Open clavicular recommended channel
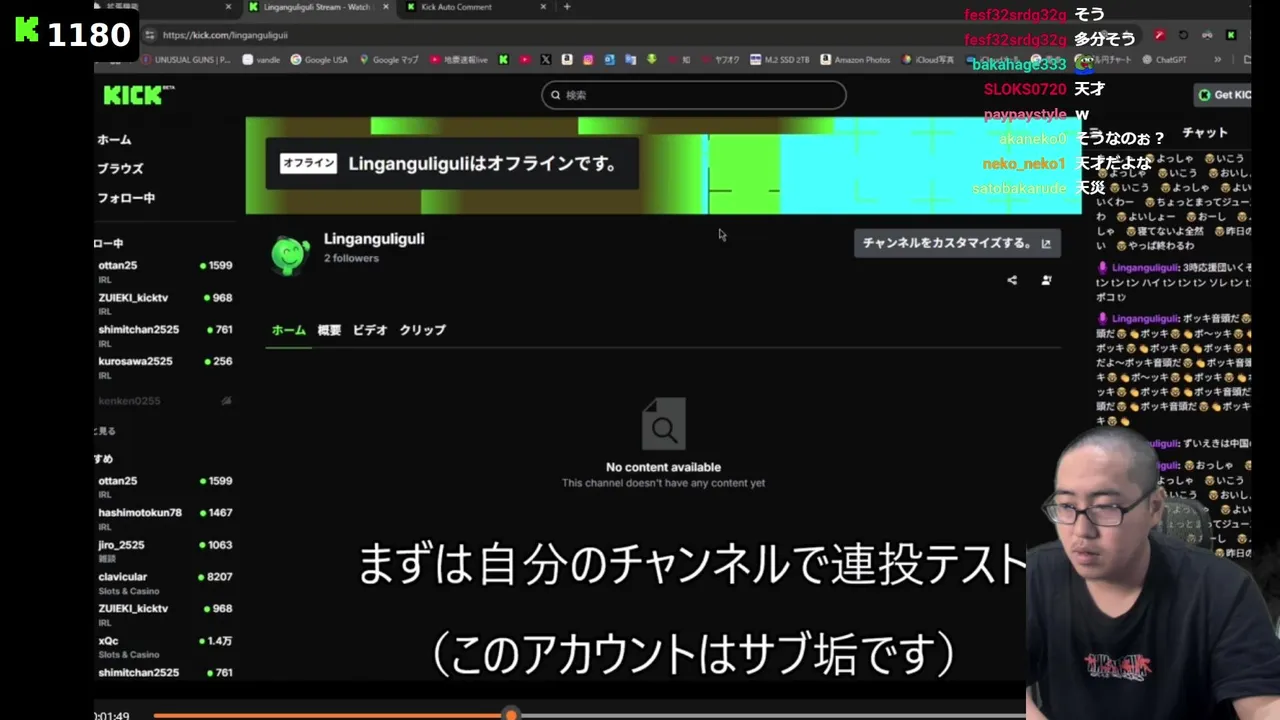 pyautogui.click(x=165, y=583)
